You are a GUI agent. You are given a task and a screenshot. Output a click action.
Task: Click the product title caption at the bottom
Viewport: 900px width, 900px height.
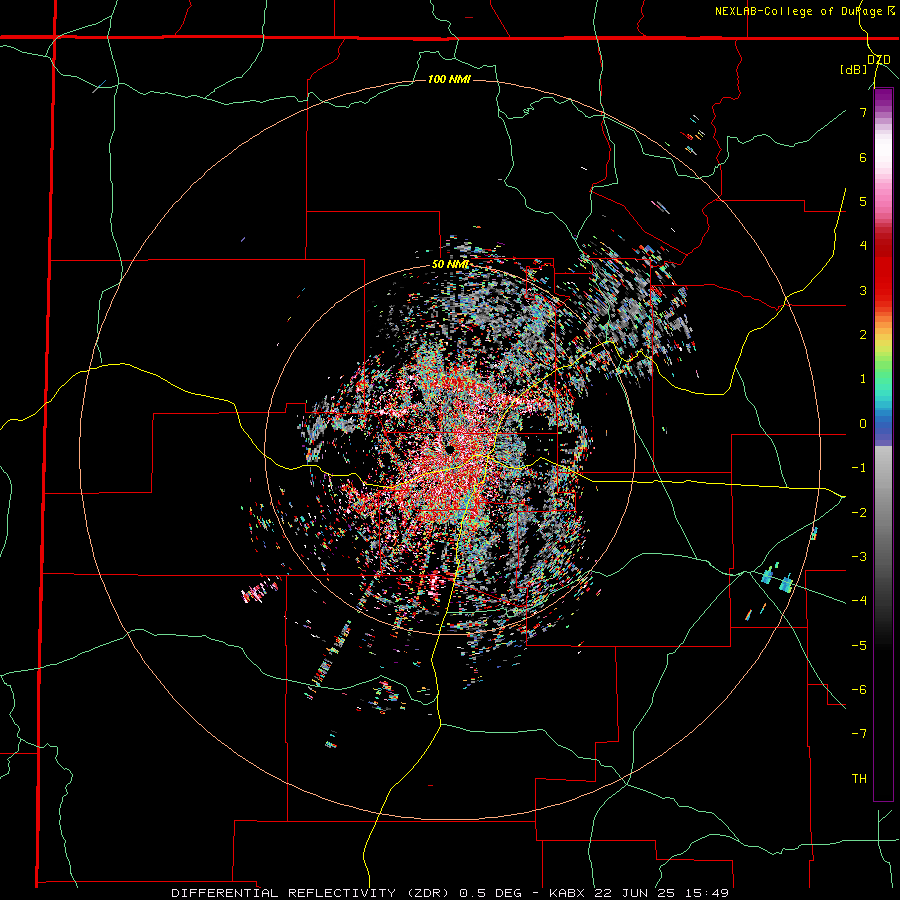pos(450,893)
